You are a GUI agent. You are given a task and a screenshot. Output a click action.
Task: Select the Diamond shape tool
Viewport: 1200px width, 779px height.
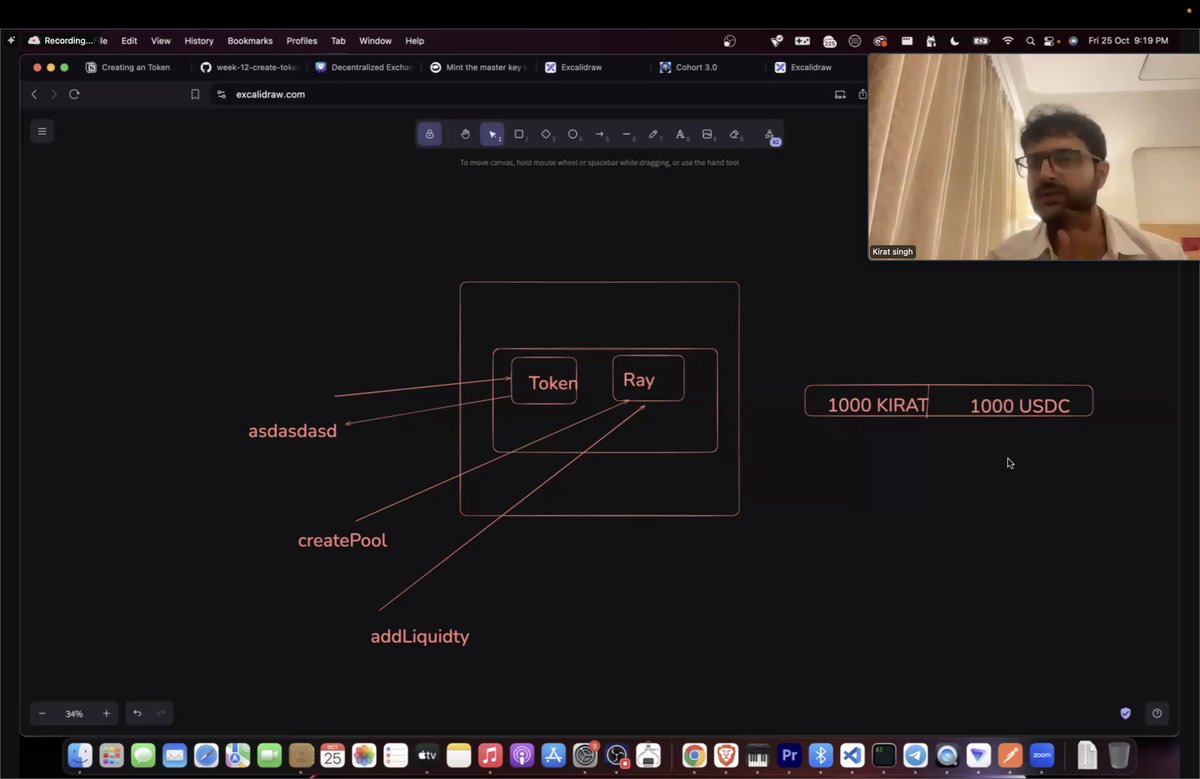546,133
